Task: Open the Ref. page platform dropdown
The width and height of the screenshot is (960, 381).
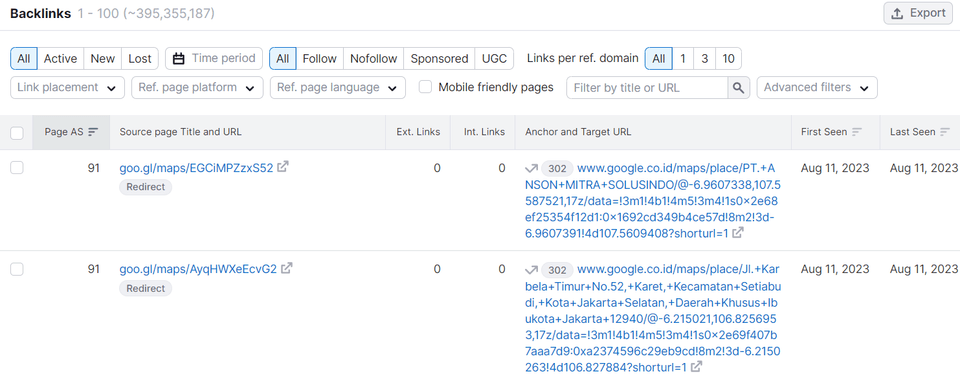Action: [197, 88]
